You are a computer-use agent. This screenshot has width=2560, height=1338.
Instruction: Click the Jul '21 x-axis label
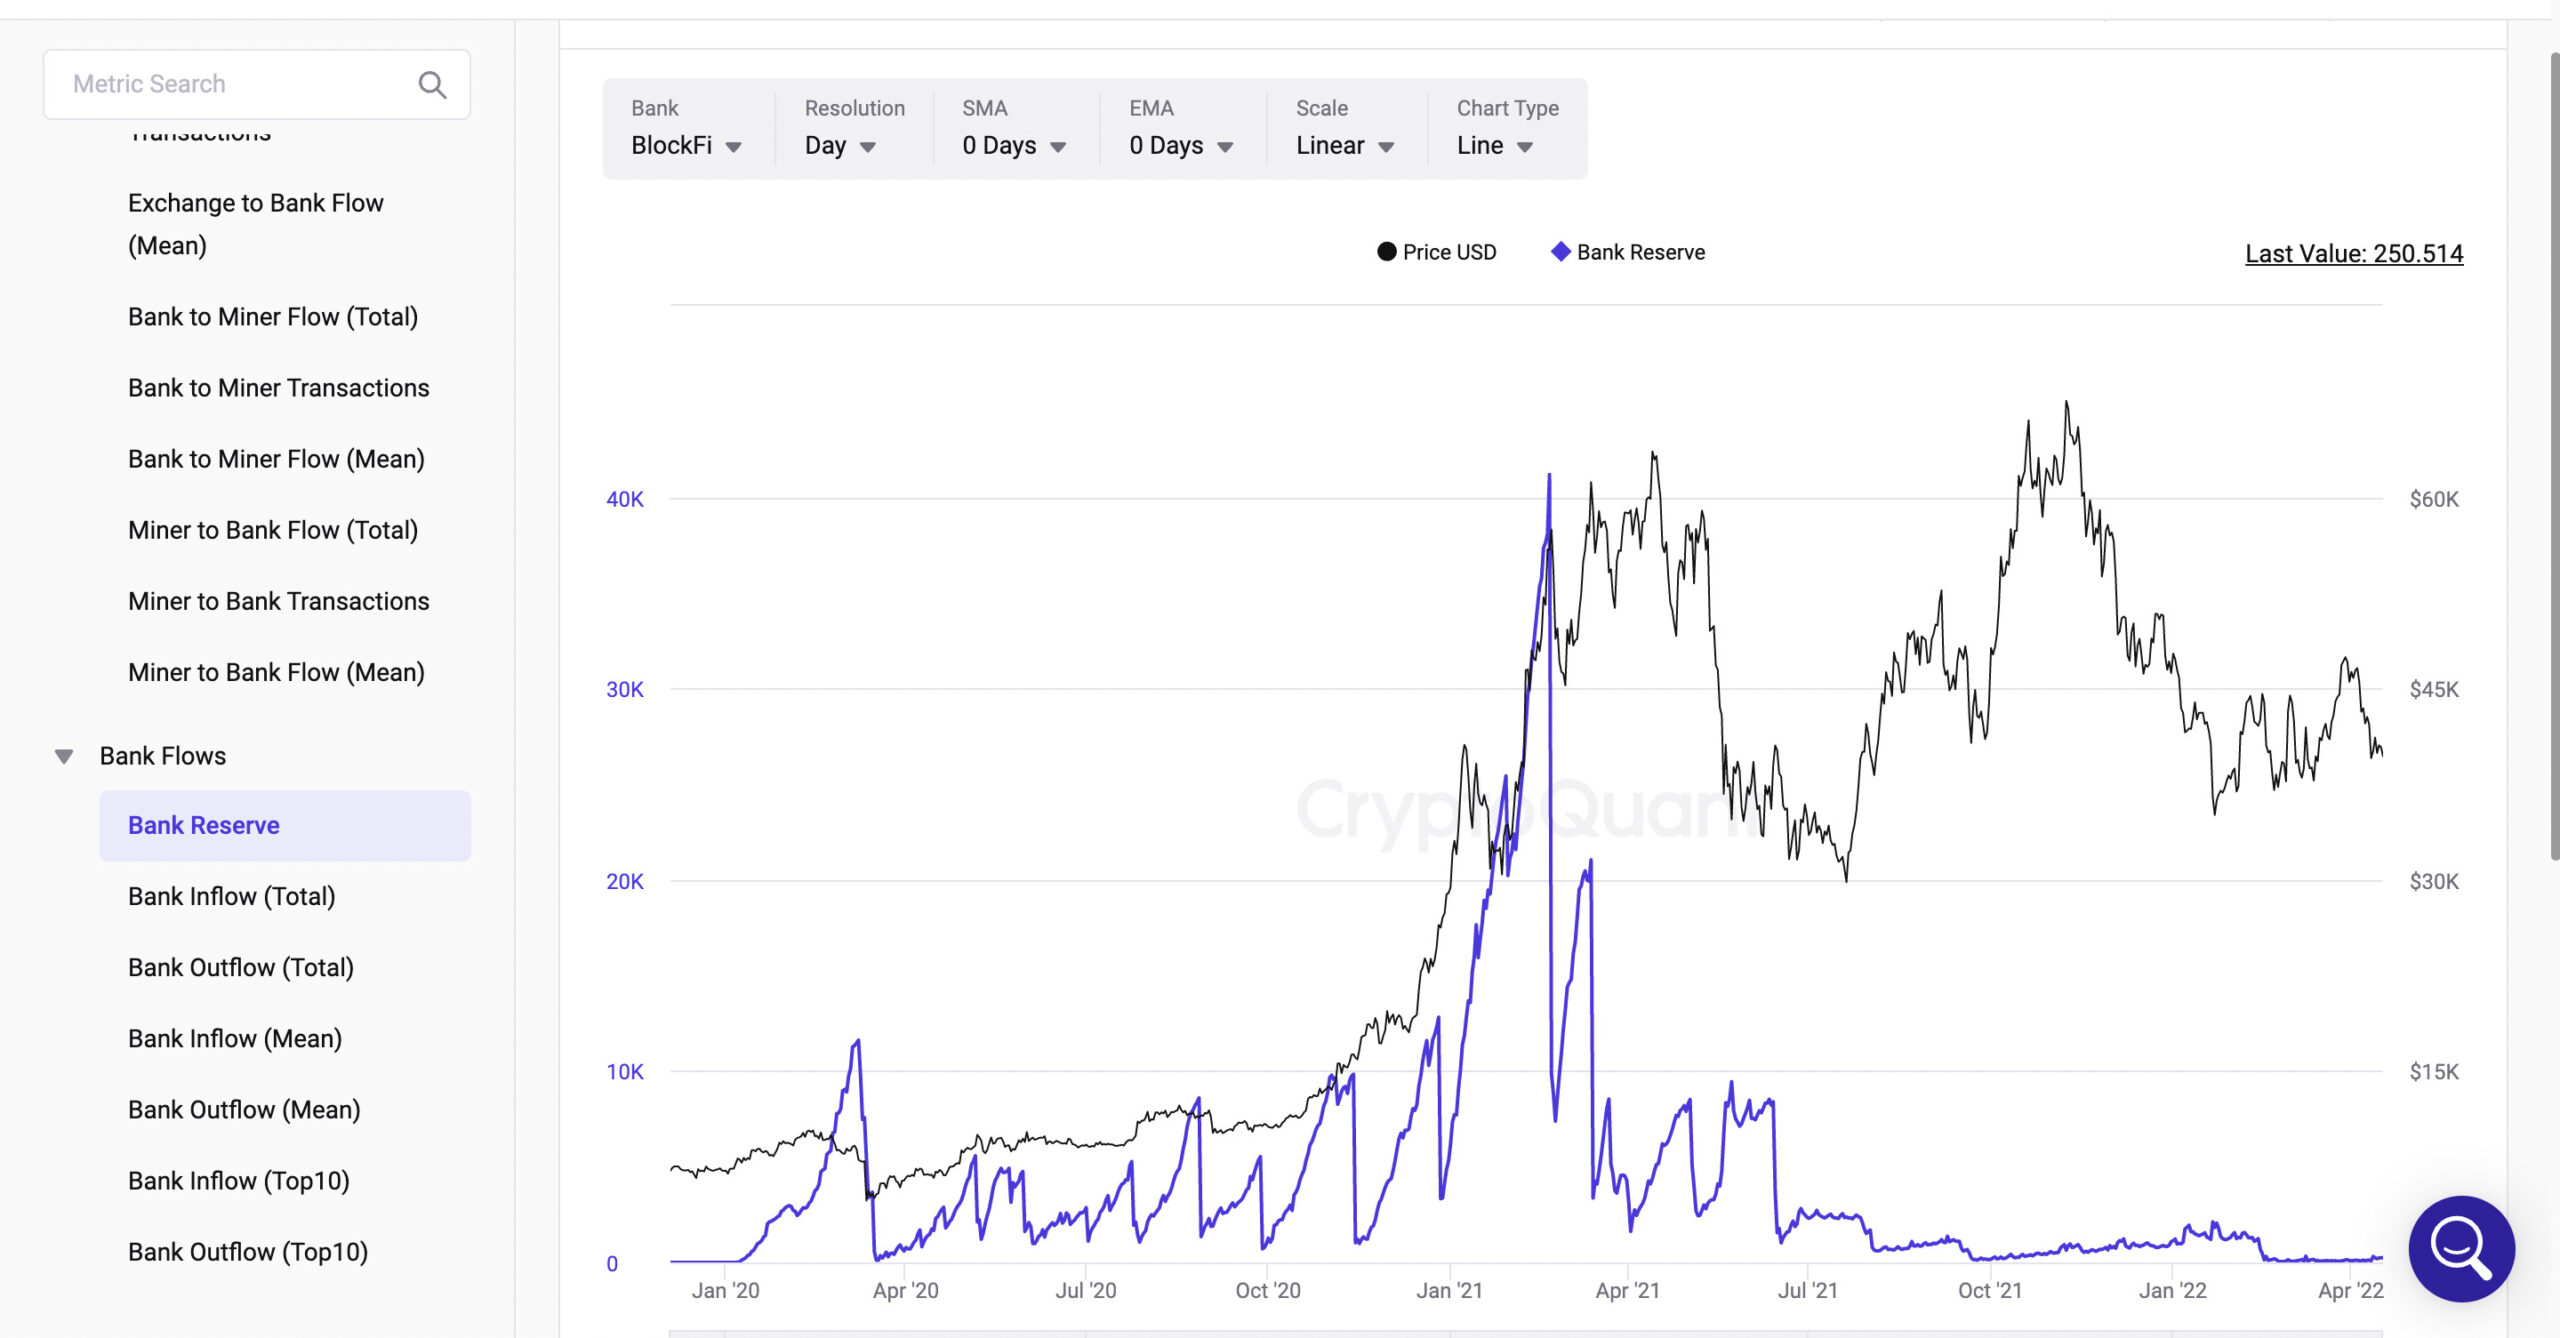click(1808, 1291)
